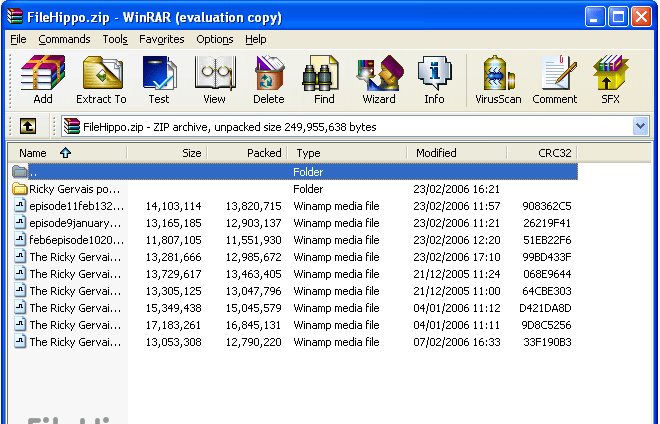Click the parent folder '..' icon

(19, 171)
